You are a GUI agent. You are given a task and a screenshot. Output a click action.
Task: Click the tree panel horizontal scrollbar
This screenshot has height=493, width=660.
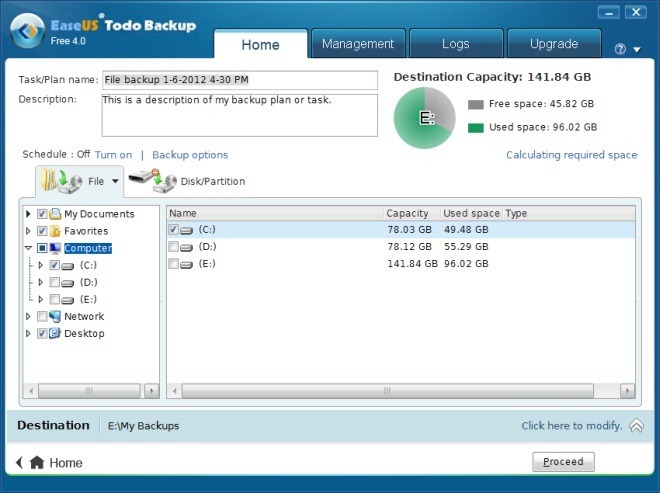89,391
